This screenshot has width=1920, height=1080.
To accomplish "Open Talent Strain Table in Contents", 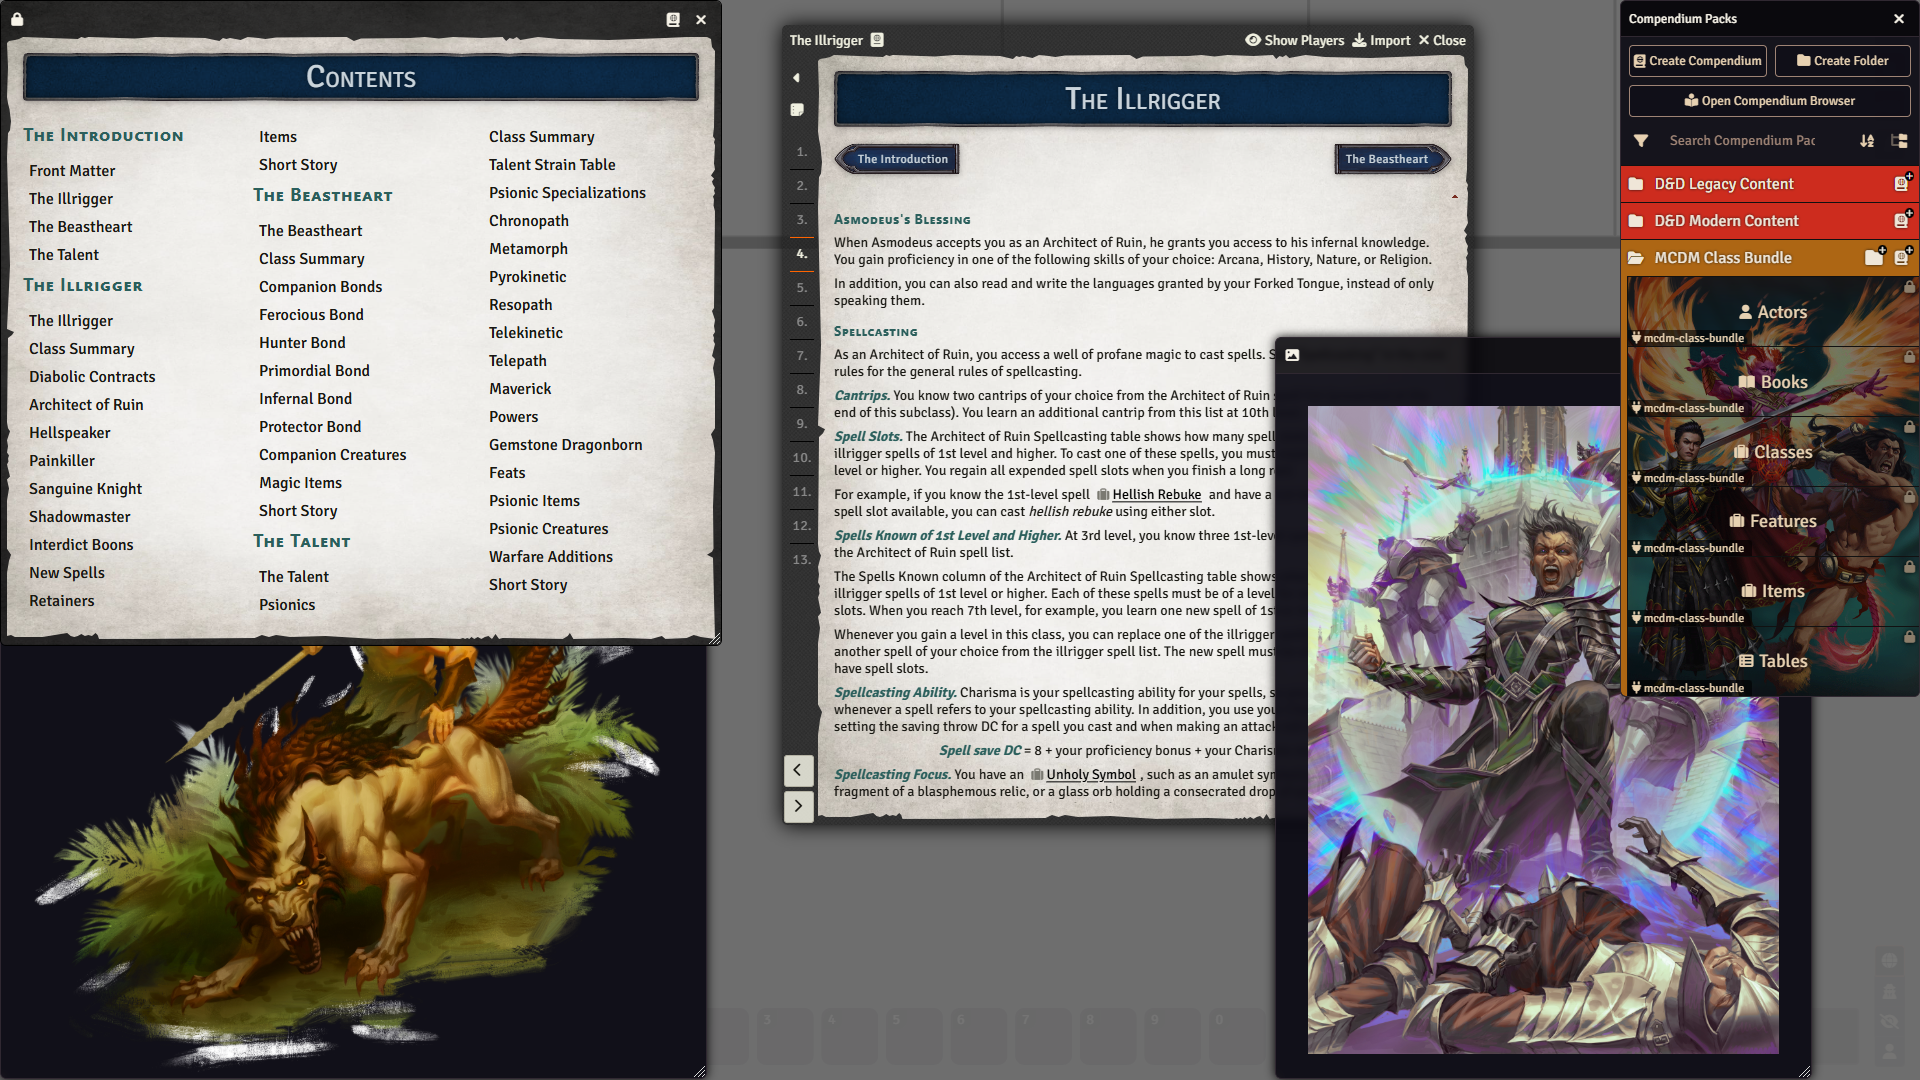I will coord(552,165).
